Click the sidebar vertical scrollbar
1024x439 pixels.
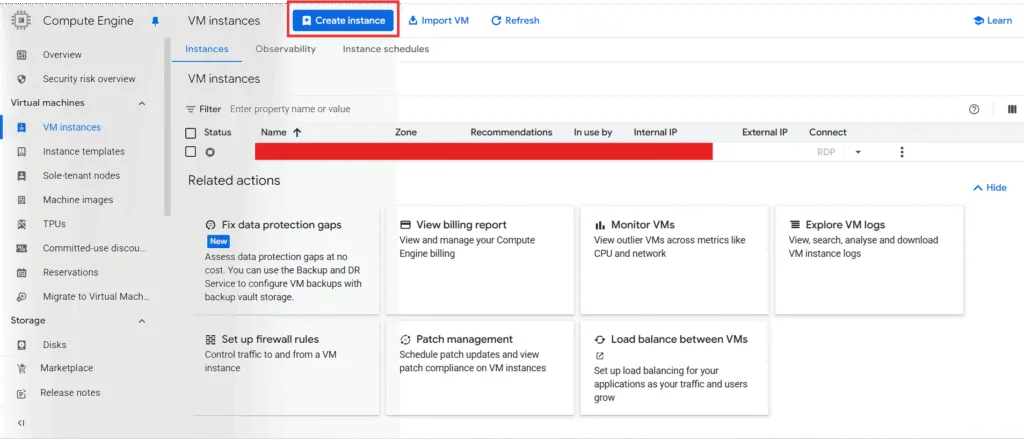point(167,127)
